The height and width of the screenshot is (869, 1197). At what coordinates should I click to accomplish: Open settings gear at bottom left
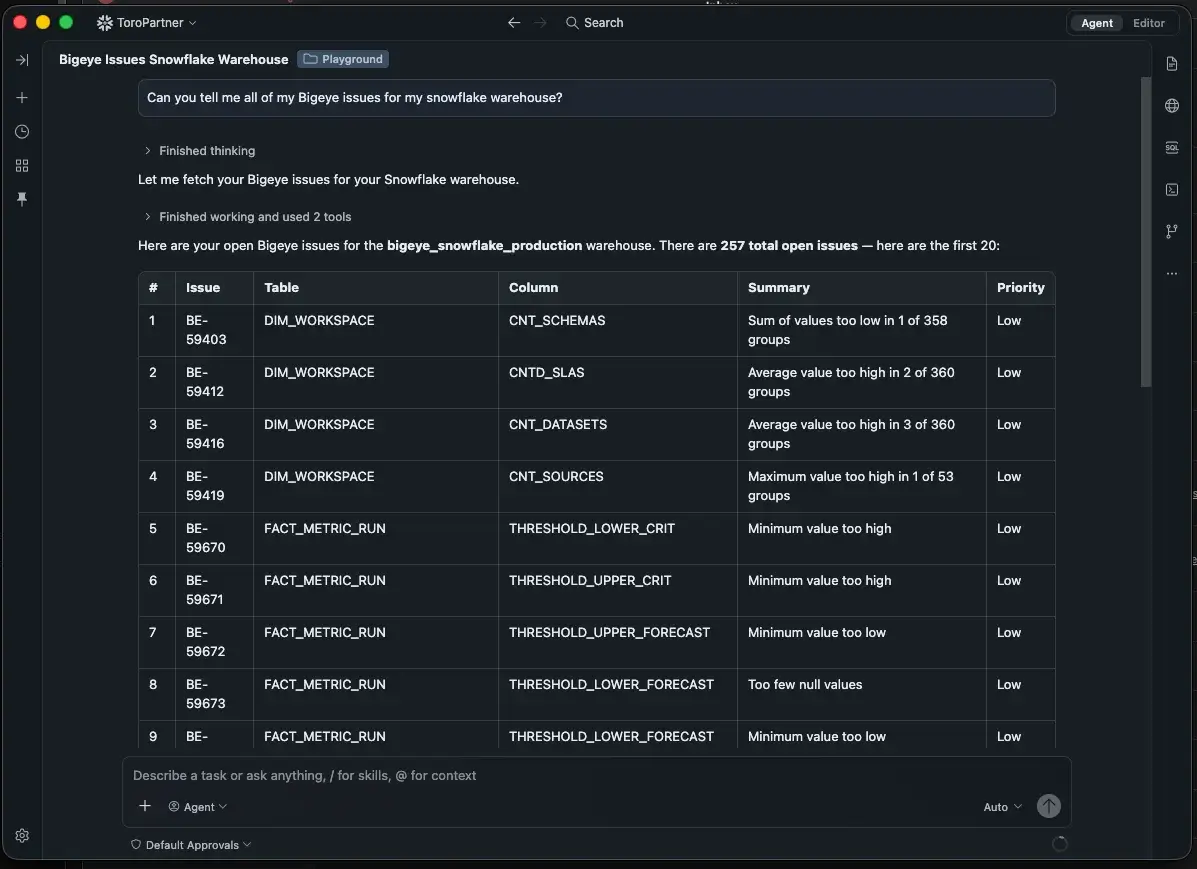tap(22, 835)
